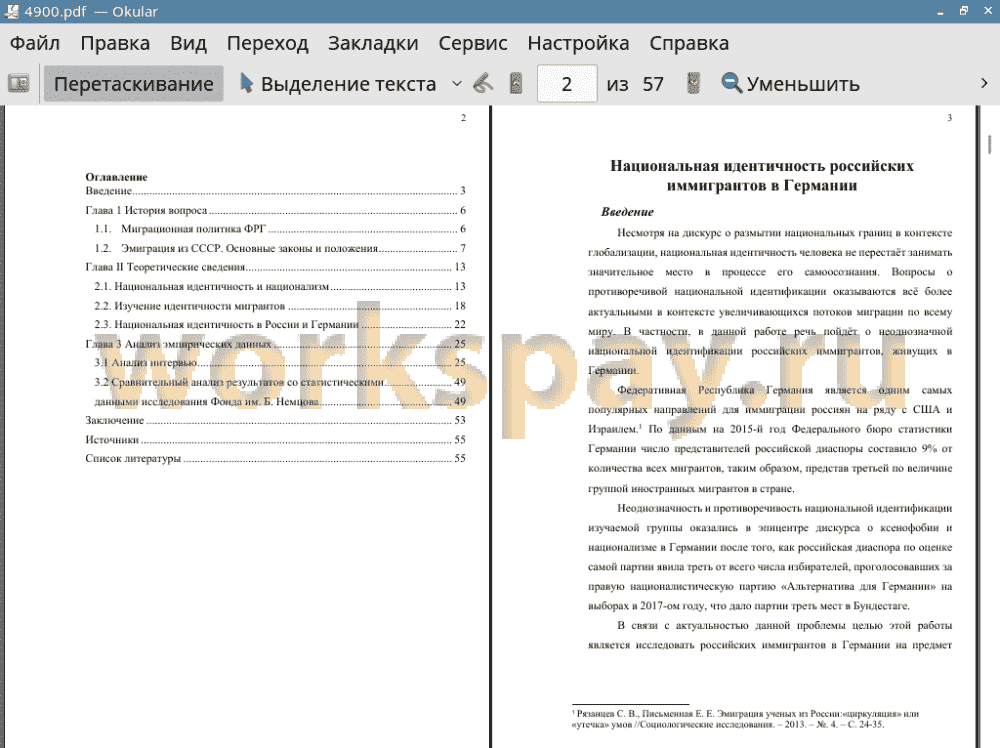Go to the previous page using toolbar icon
1000x748 pixels.
[x=516, y=84]
